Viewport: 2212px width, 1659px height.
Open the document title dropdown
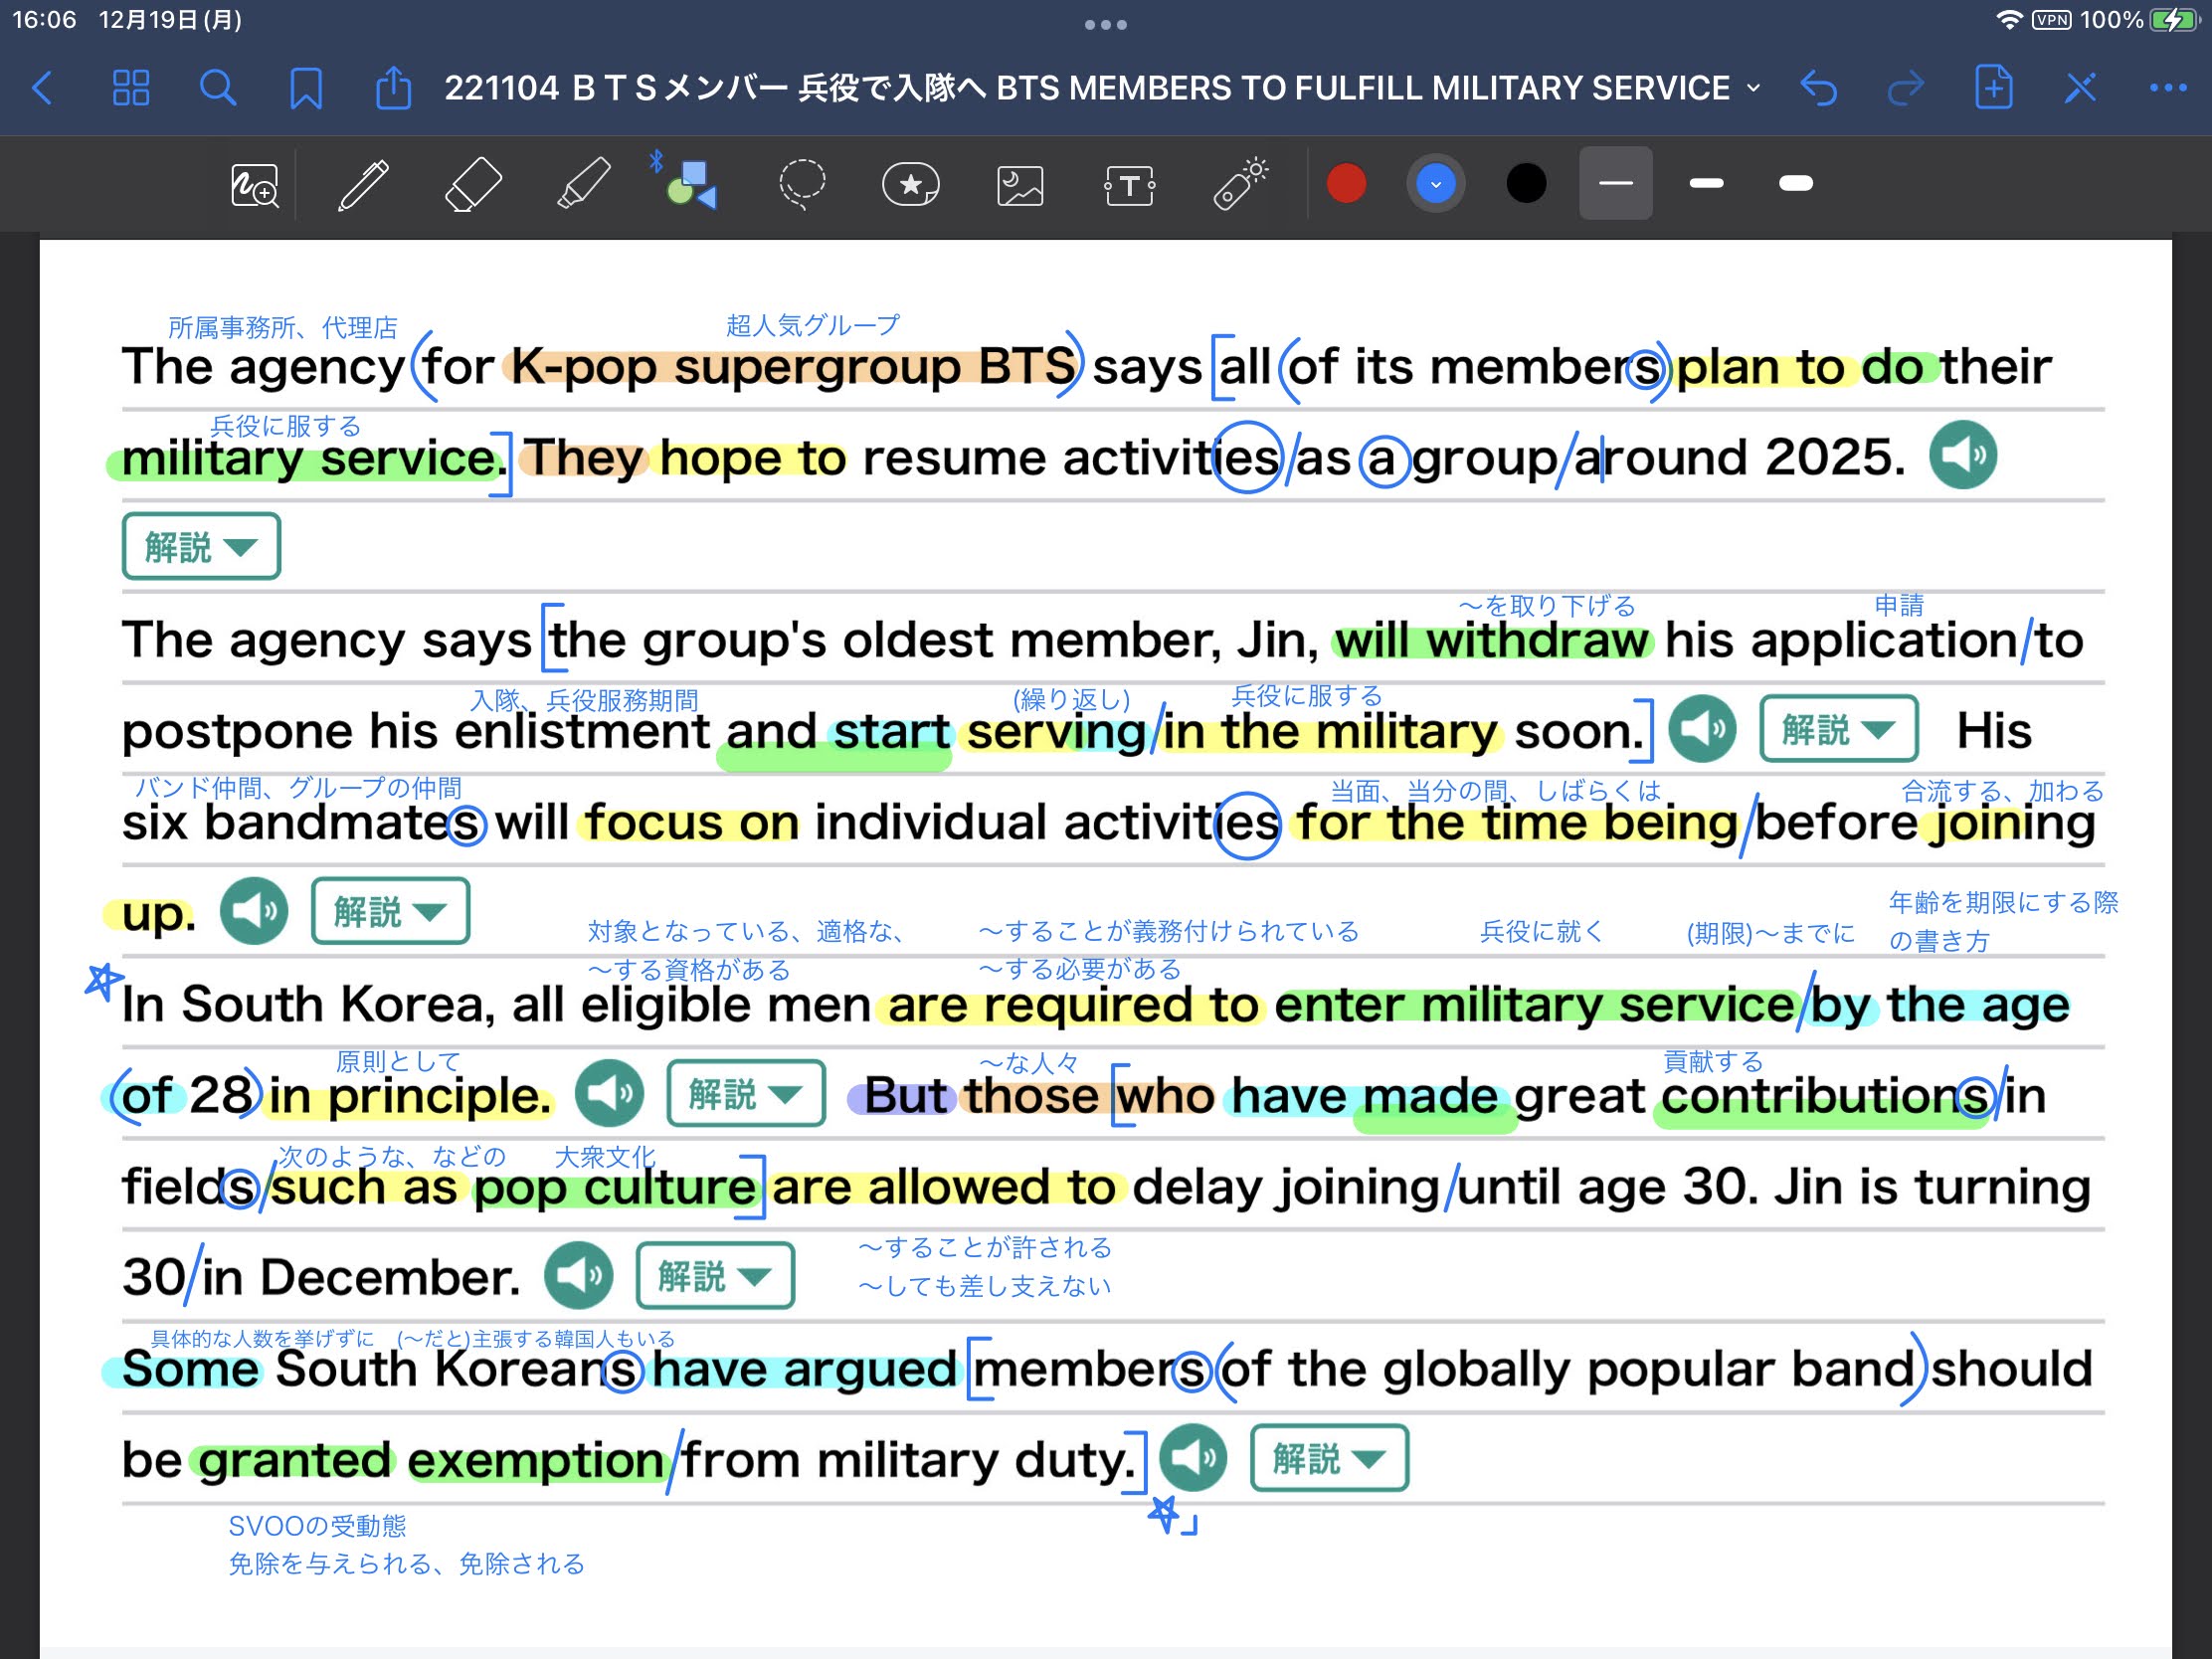1753,88
